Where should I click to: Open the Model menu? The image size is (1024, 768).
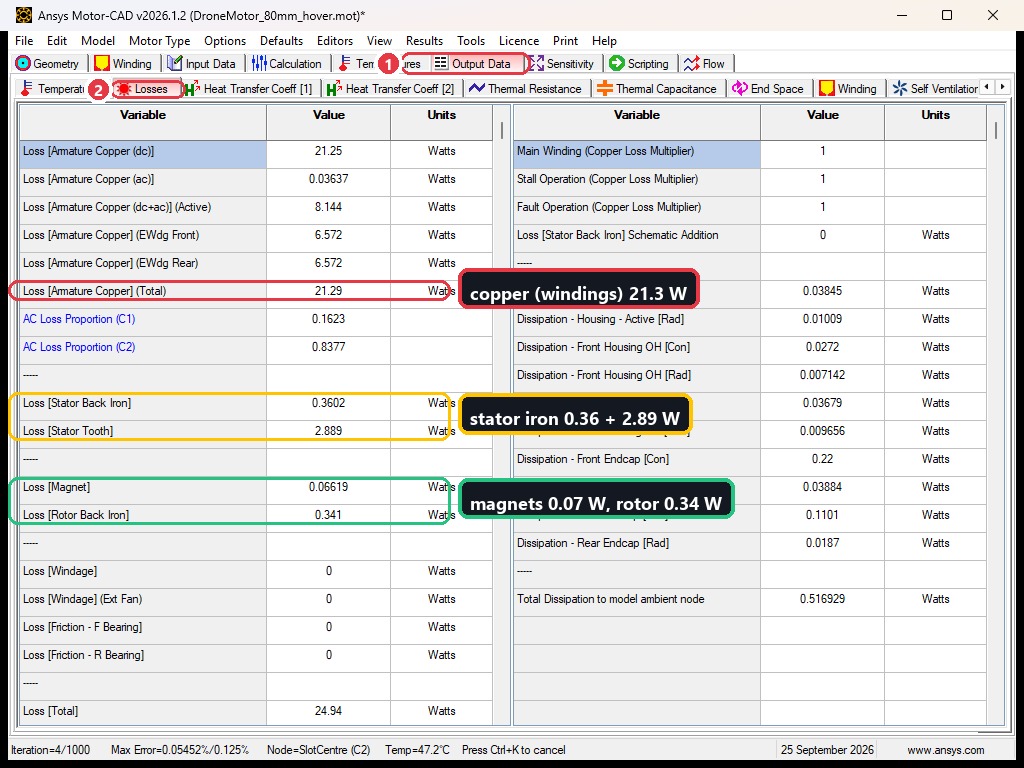(98, 40)
